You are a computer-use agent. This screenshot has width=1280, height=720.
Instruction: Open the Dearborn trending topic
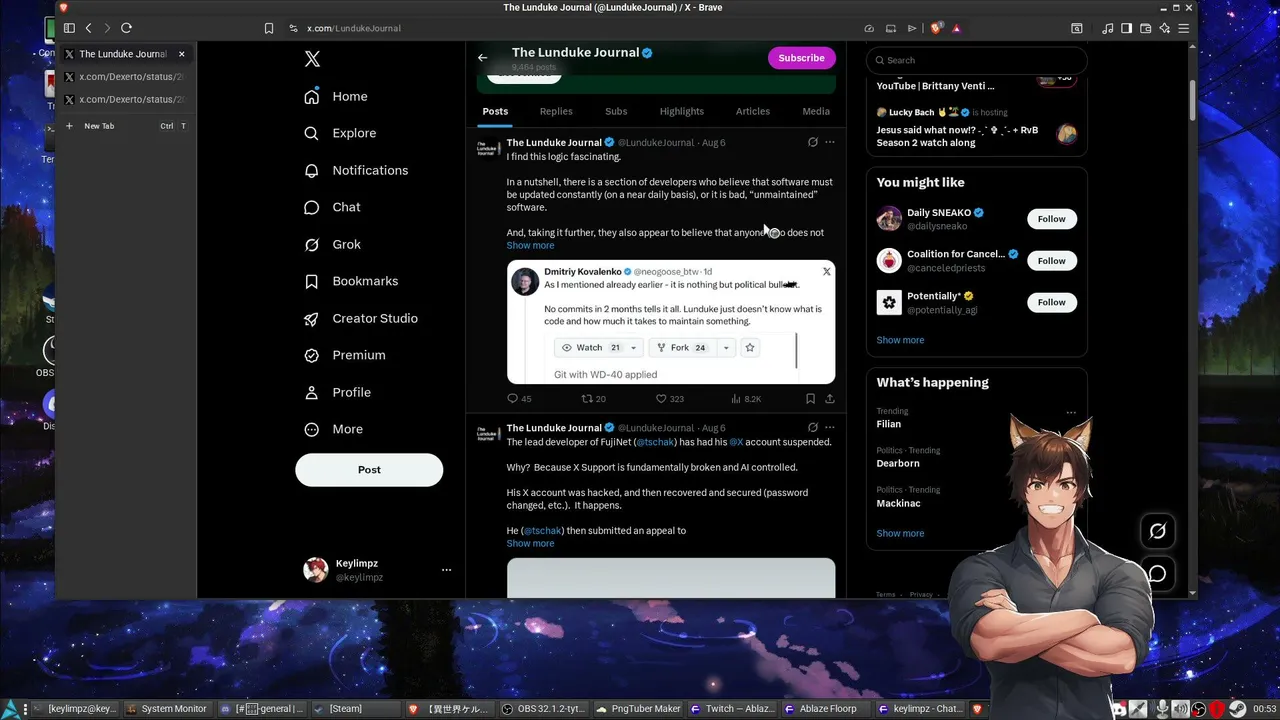pos(897,464)
